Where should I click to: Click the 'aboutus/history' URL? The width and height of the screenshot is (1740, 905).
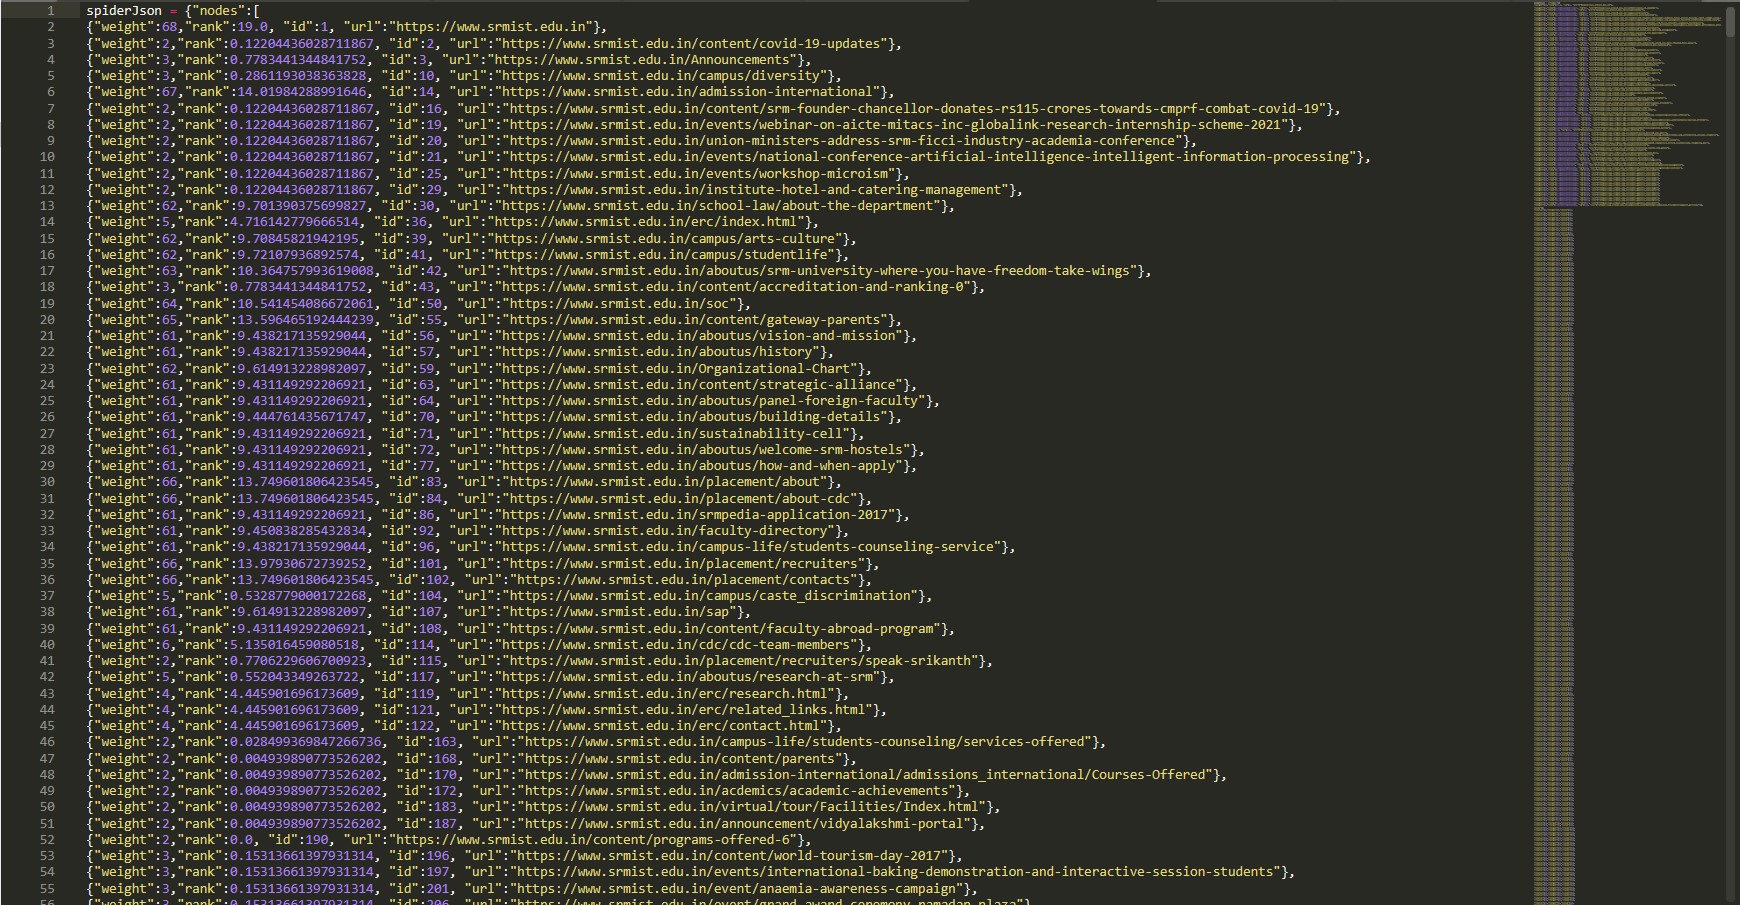coord(657,352)
